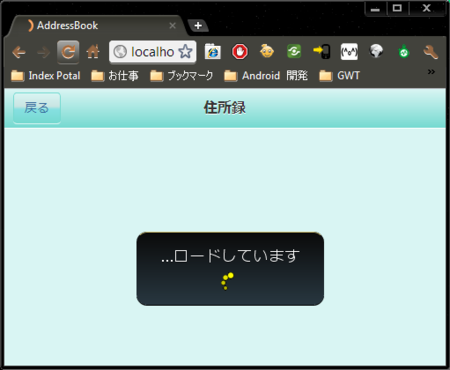
Task: Click the globe site info icon
Action: click(120, 52)
